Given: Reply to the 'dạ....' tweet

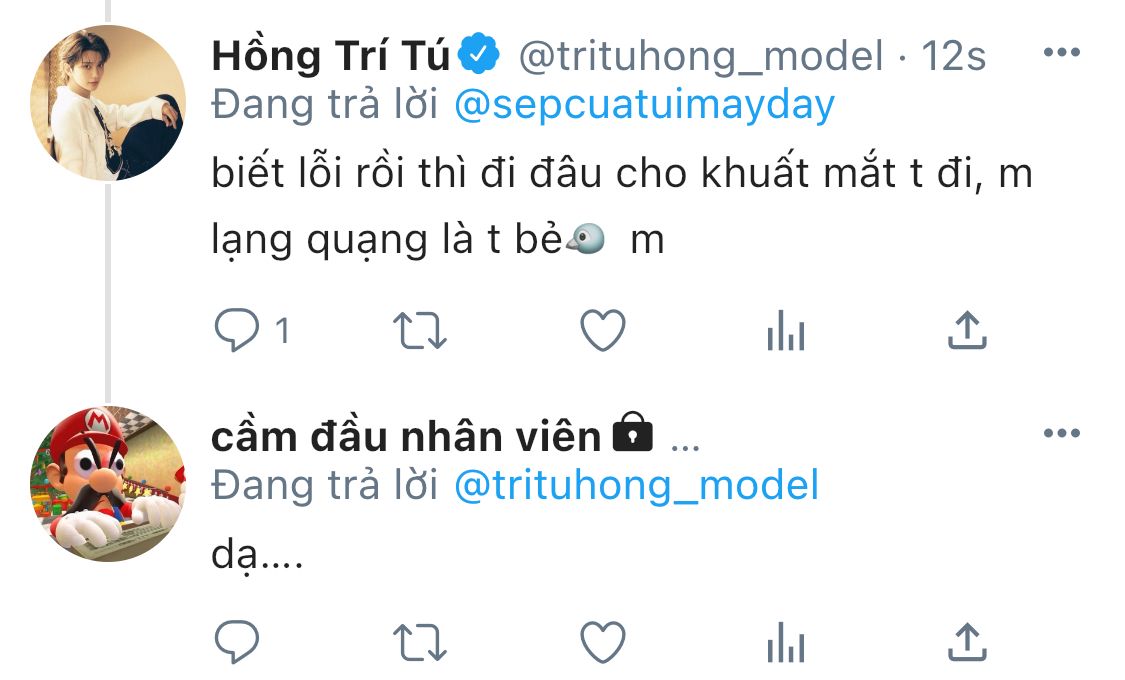Looking at the screenshot, I should pyautogui.click(x=237, y=641).
